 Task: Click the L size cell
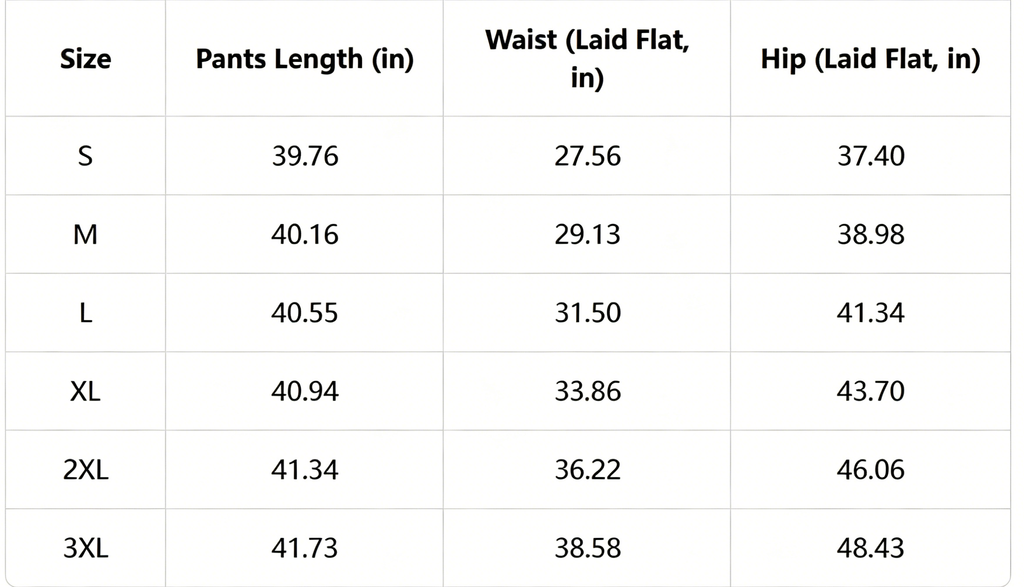click(x=86, y=313)
